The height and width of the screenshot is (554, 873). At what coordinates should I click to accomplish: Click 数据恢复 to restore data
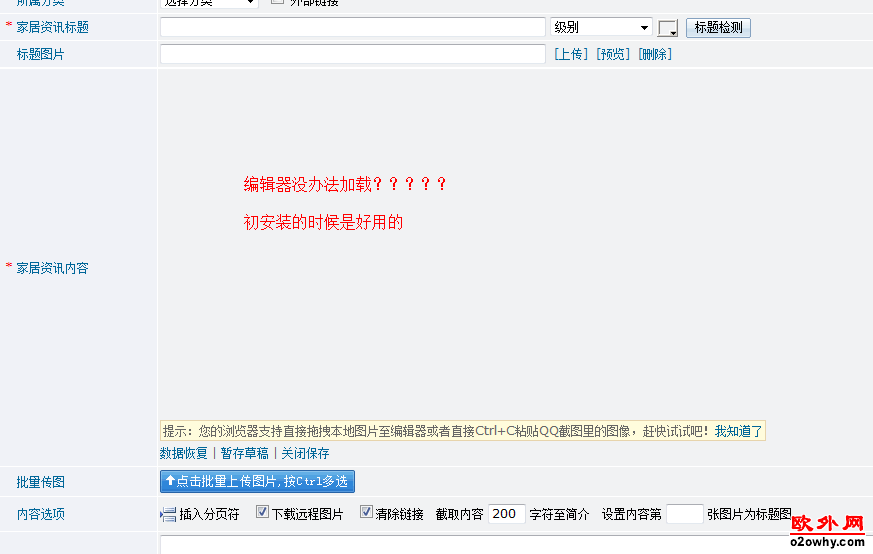tap(184, 453)
